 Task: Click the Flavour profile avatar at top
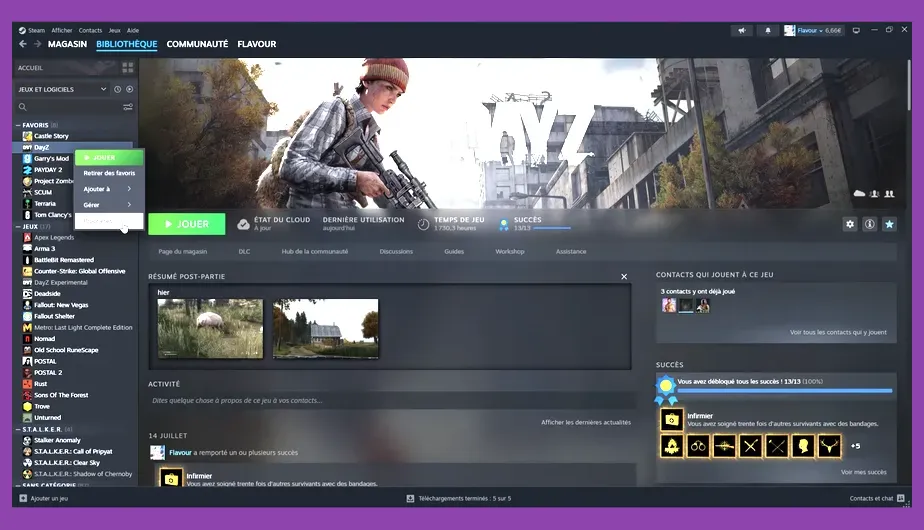[x=790, y=31]
